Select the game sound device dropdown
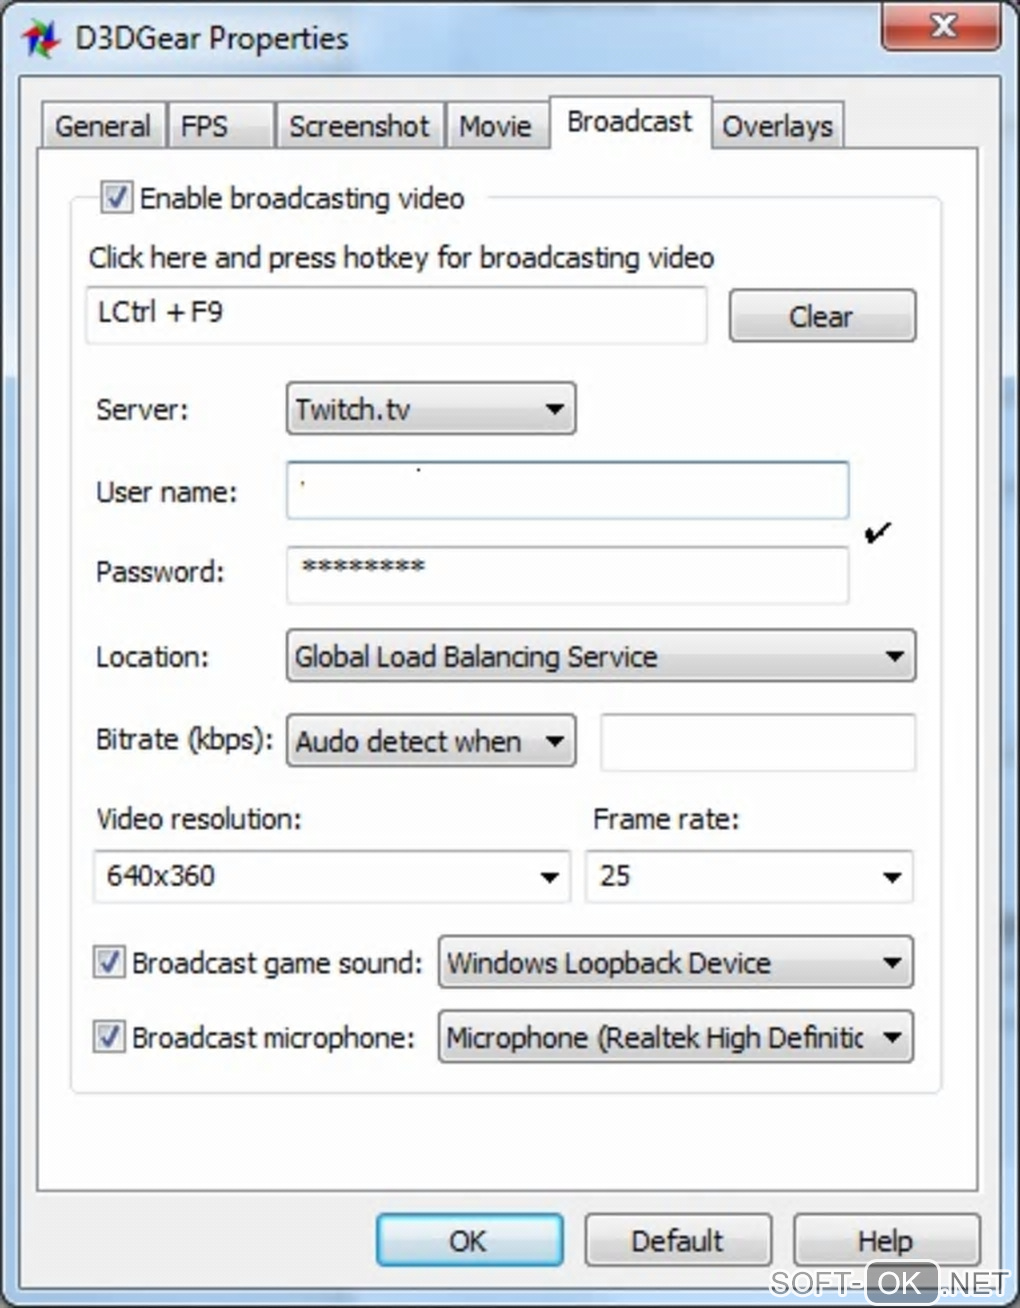This screenshot has height=1308, width=1020. click(x=675, y=963)
